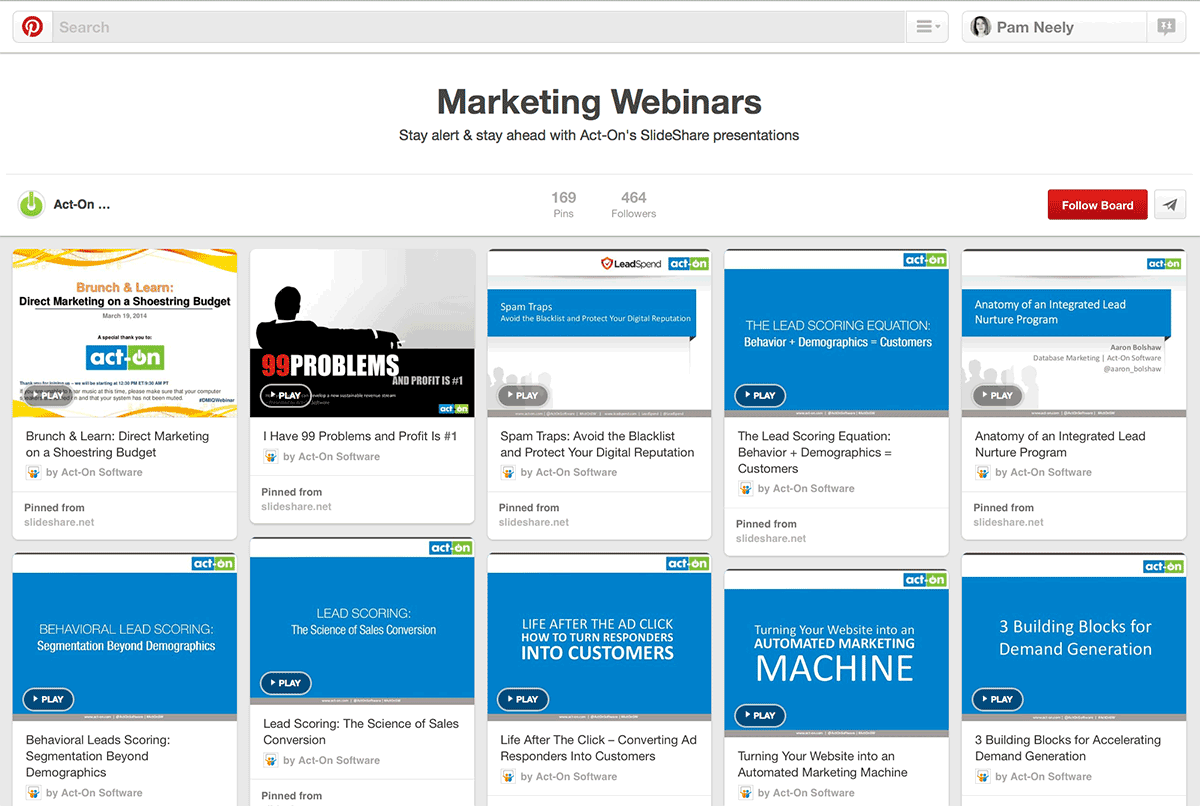Click slideshare.net link under Spam Traps pin

(x=534, y=522)
